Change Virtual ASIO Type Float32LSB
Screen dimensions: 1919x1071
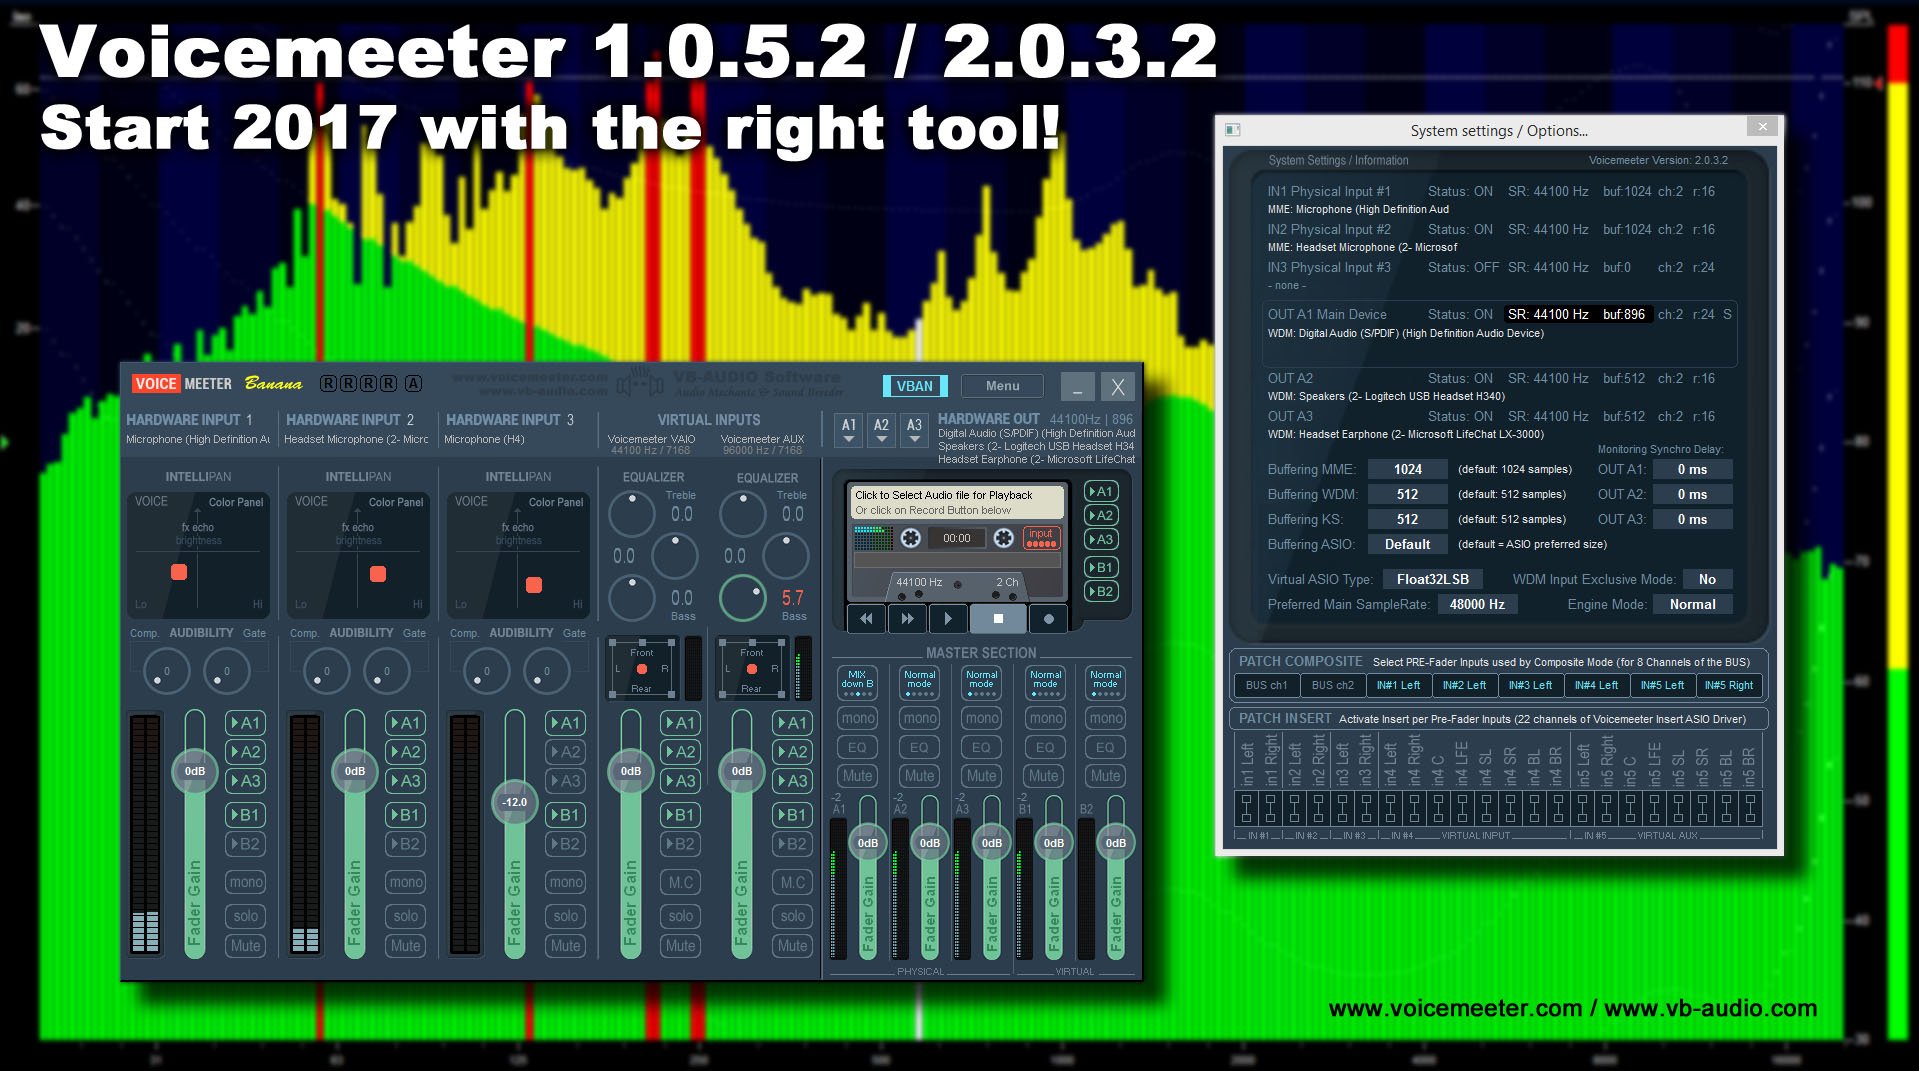(x=1433, y=579)
